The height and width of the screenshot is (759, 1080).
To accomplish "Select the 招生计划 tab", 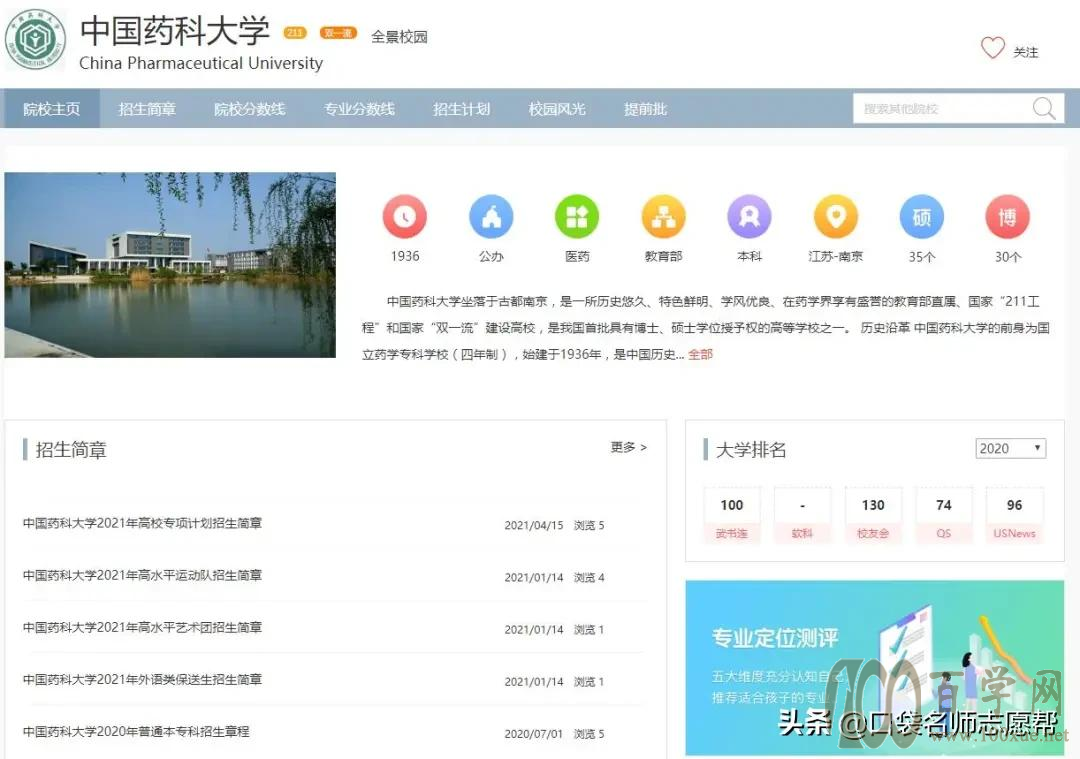I will [461, 109].
